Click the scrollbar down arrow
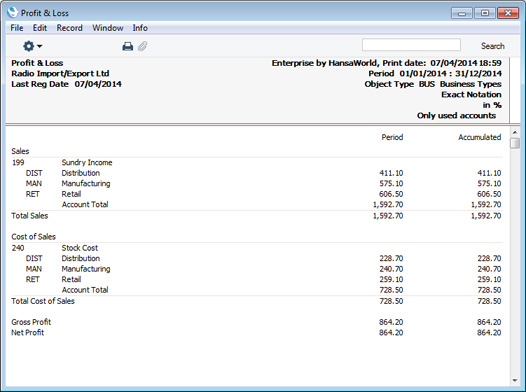 [515, 380]
